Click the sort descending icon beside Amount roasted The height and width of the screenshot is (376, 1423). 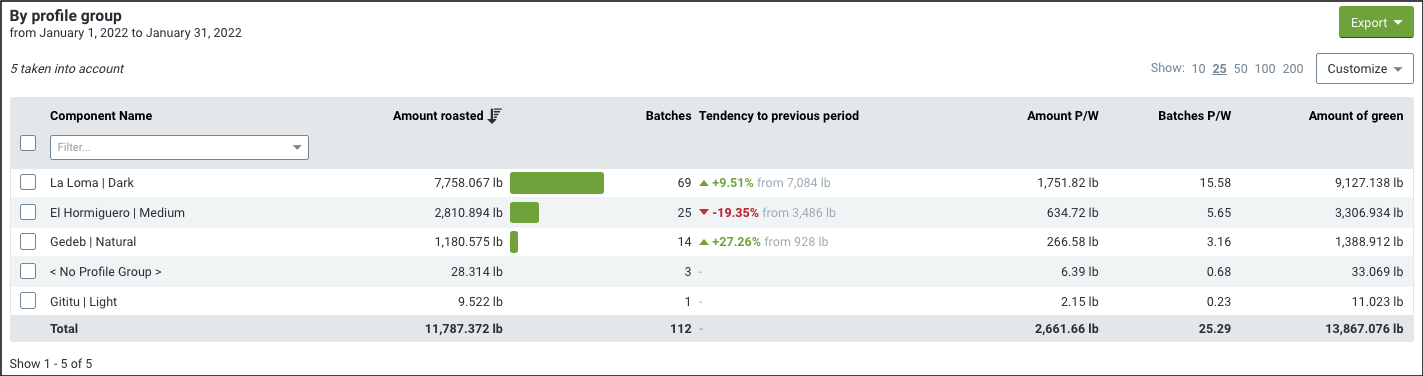pyautogui.click(x=494, y=116)
